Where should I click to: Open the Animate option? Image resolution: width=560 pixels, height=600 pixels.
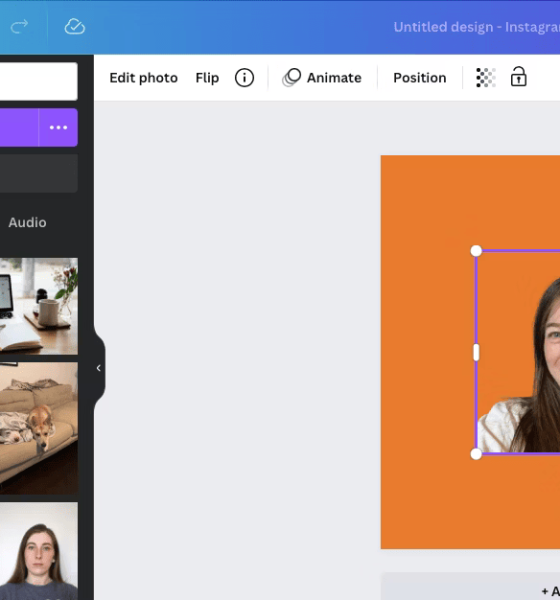click(322, 78)
